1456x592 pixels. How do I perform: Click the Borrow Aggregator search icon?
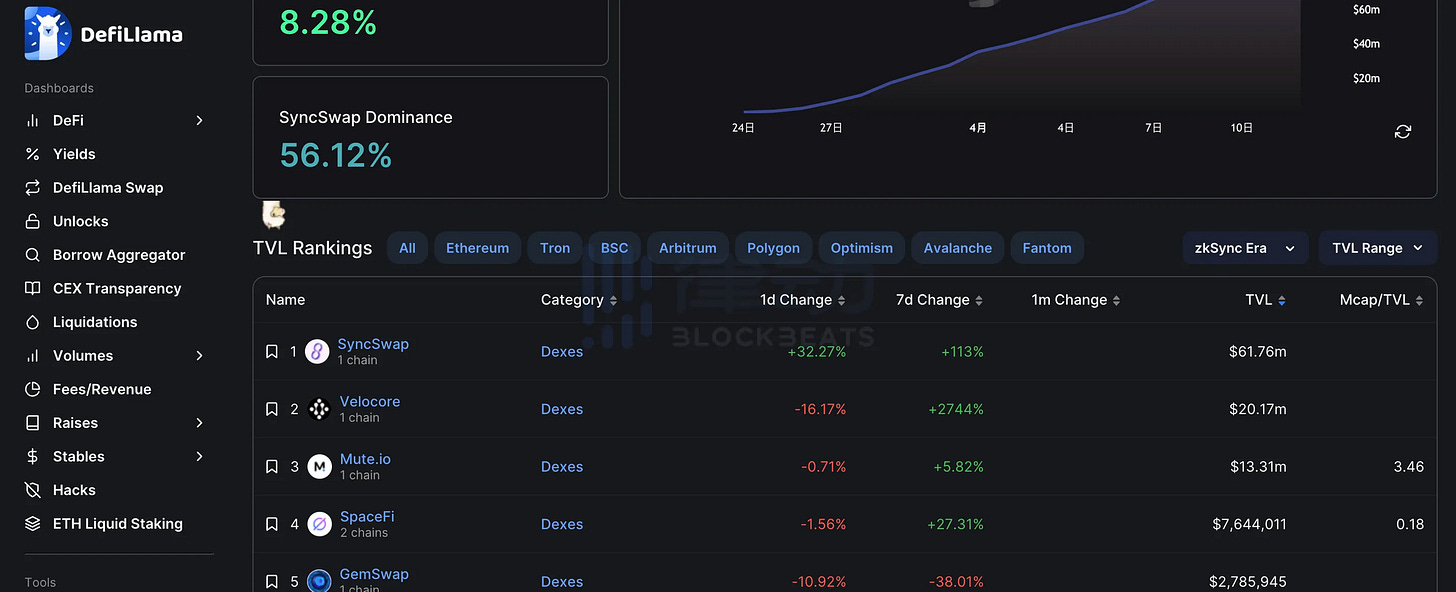(33, 255)
